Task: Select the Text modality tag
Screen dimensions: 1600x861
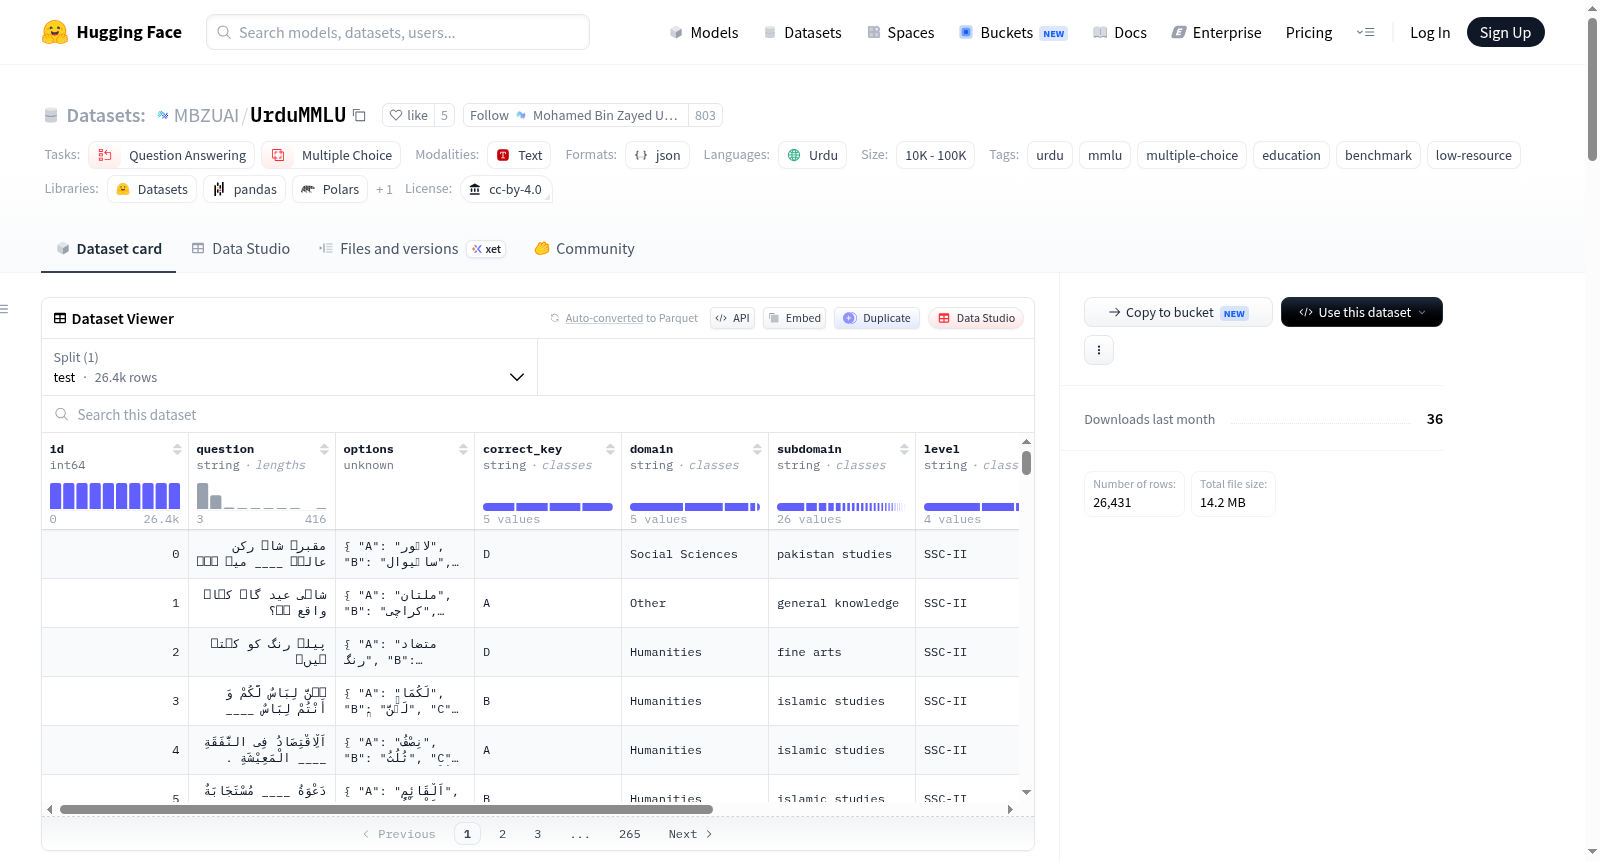Action: [x=519, y=155]
